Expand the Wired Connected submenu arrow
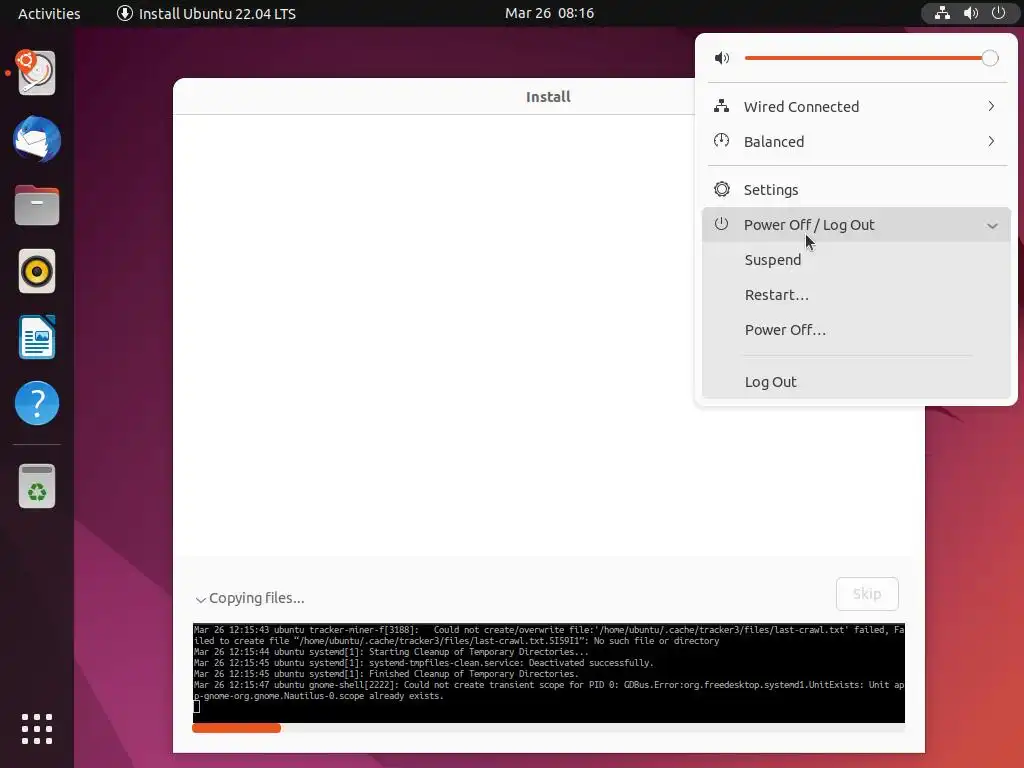This screenshot has width=1024, height=768. pos(991,106)
